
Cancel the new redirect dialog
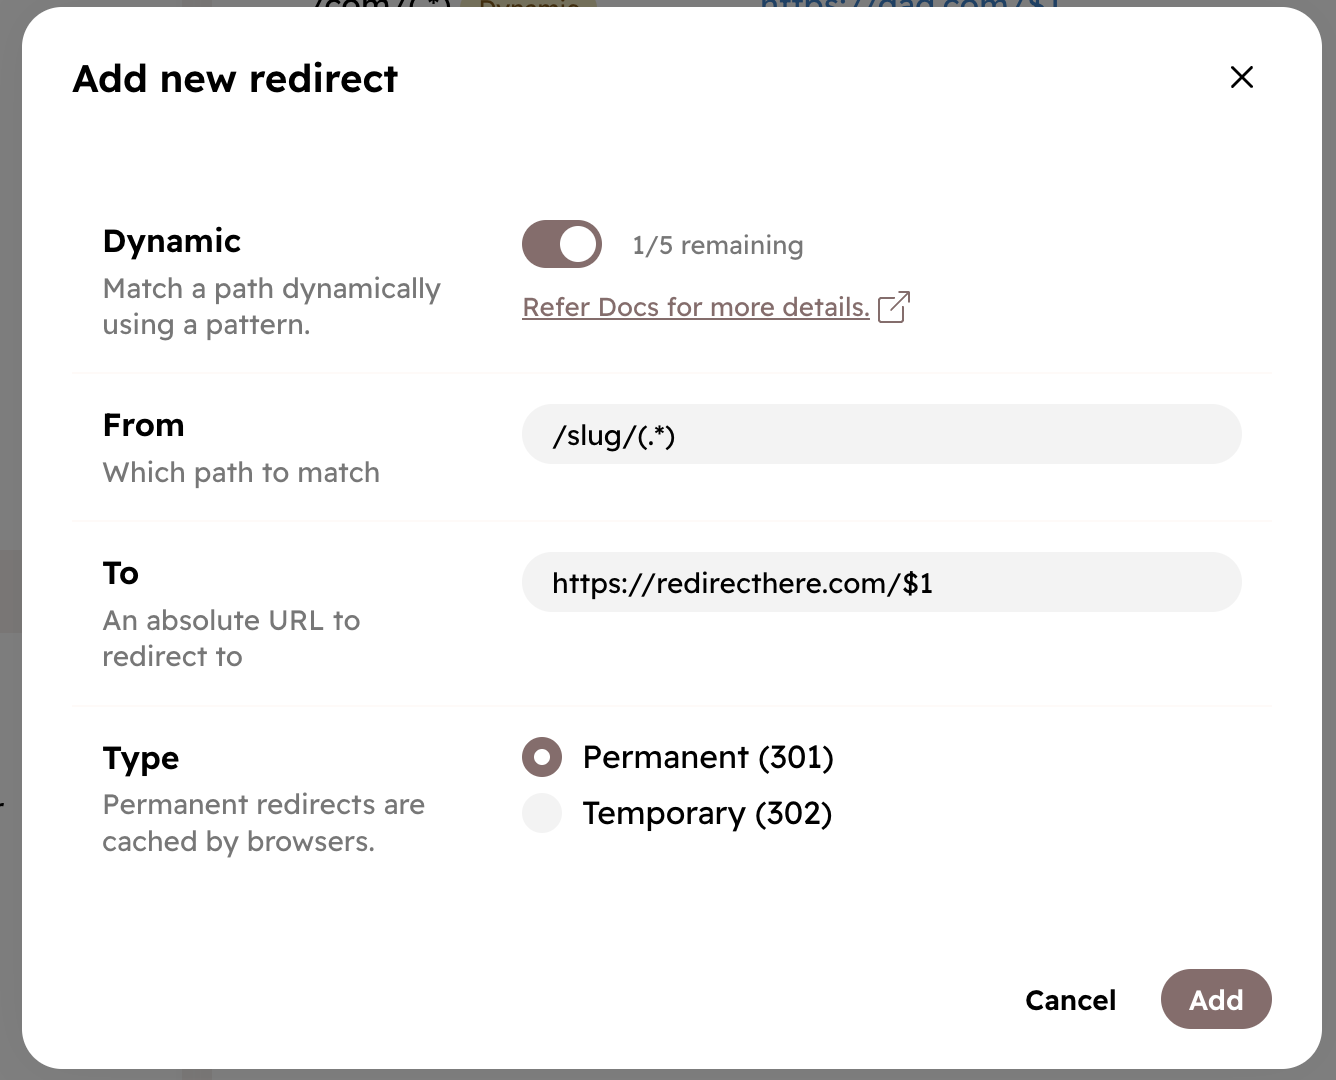pyautogui.click(x=1070, y=999)
